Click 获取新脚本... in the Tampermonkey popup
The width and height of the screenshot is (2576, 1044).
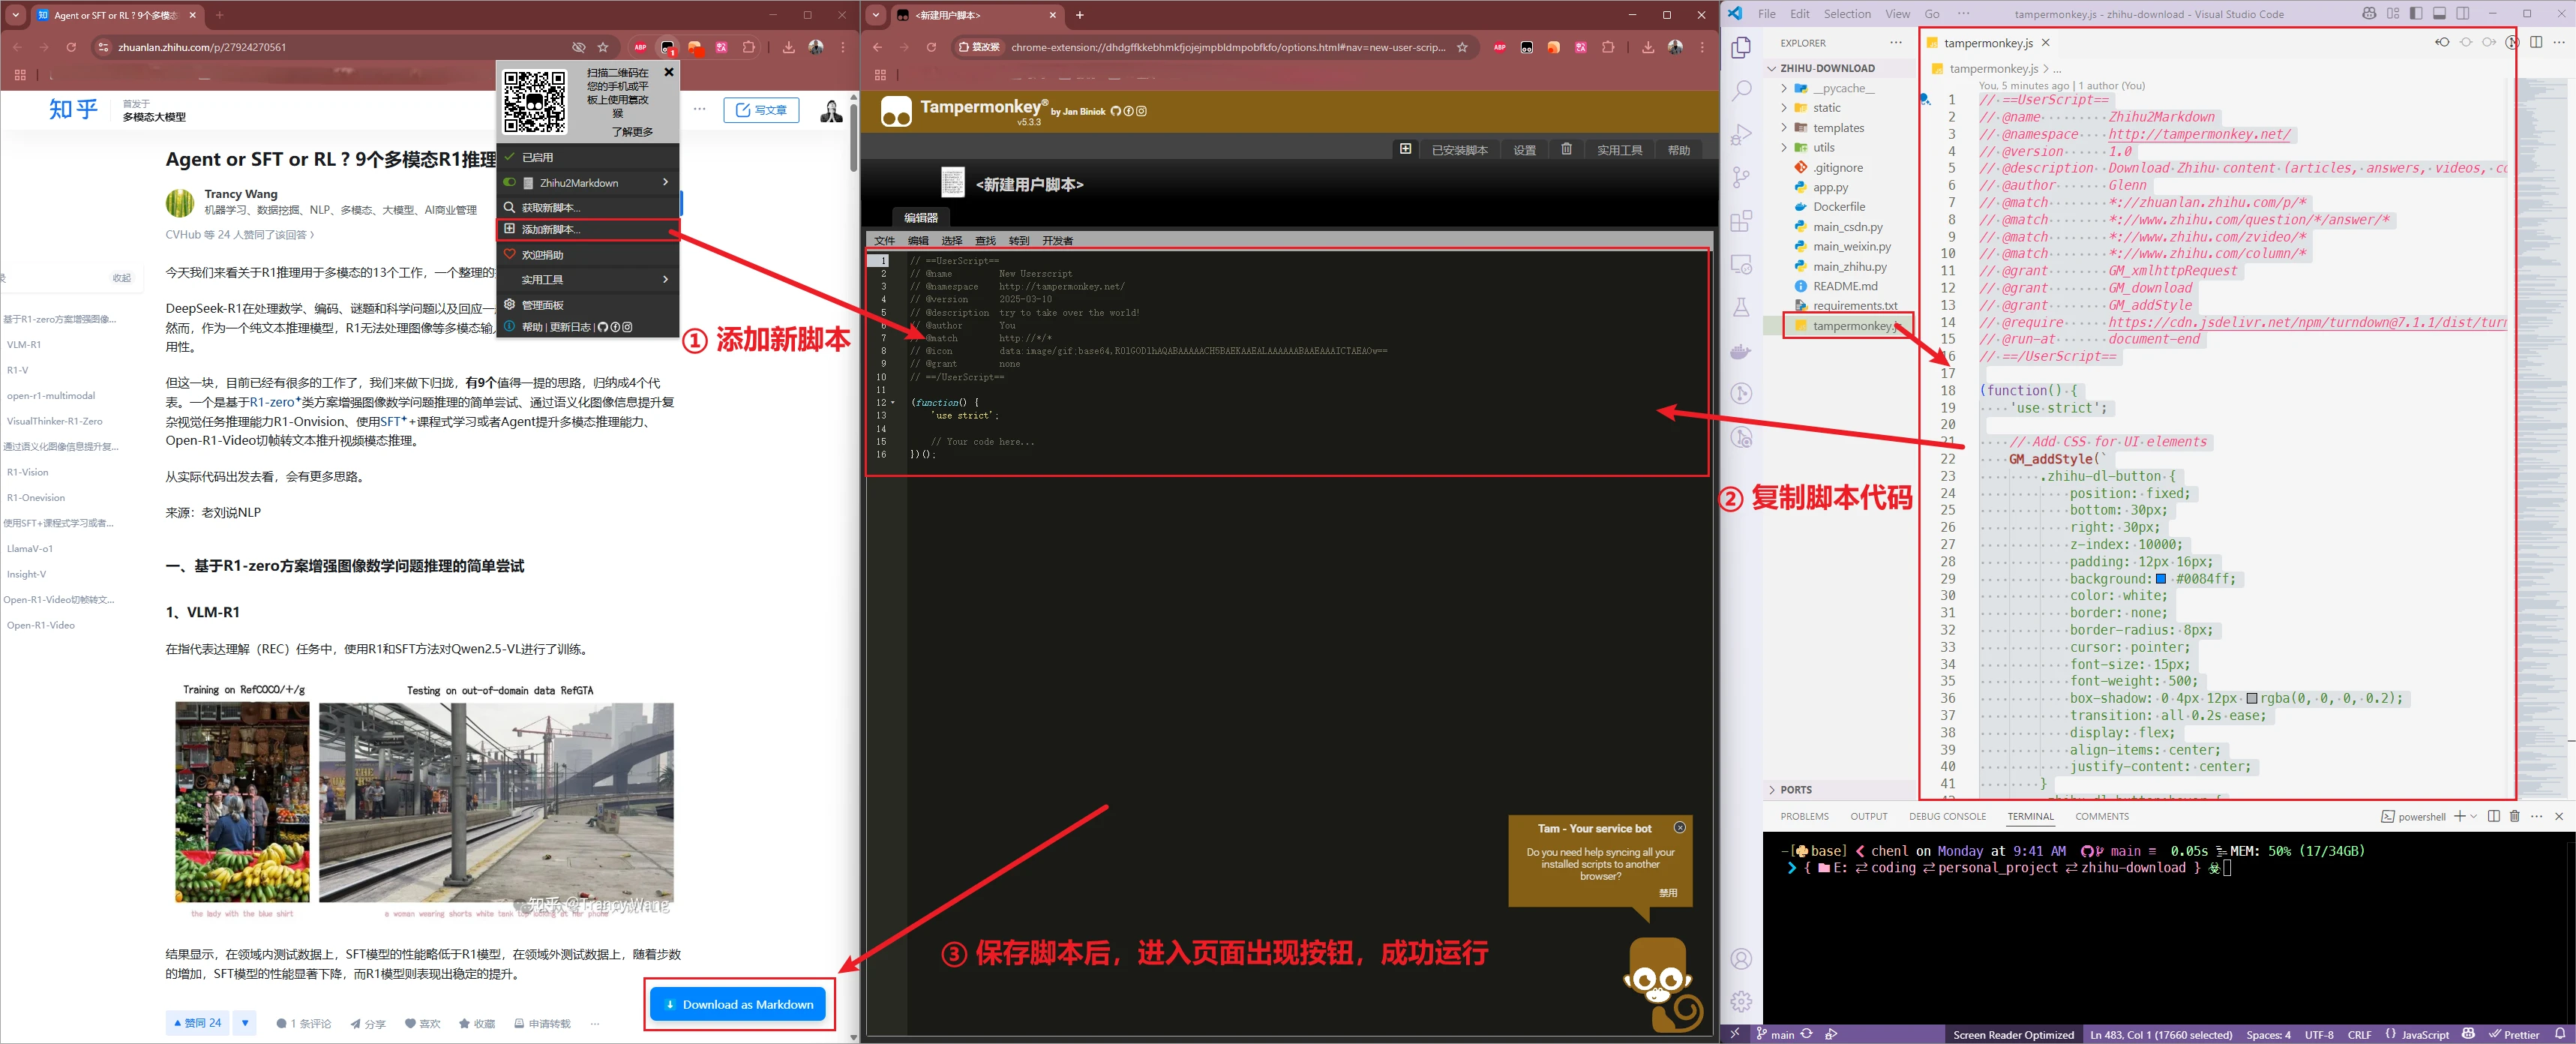coord(588,208)
